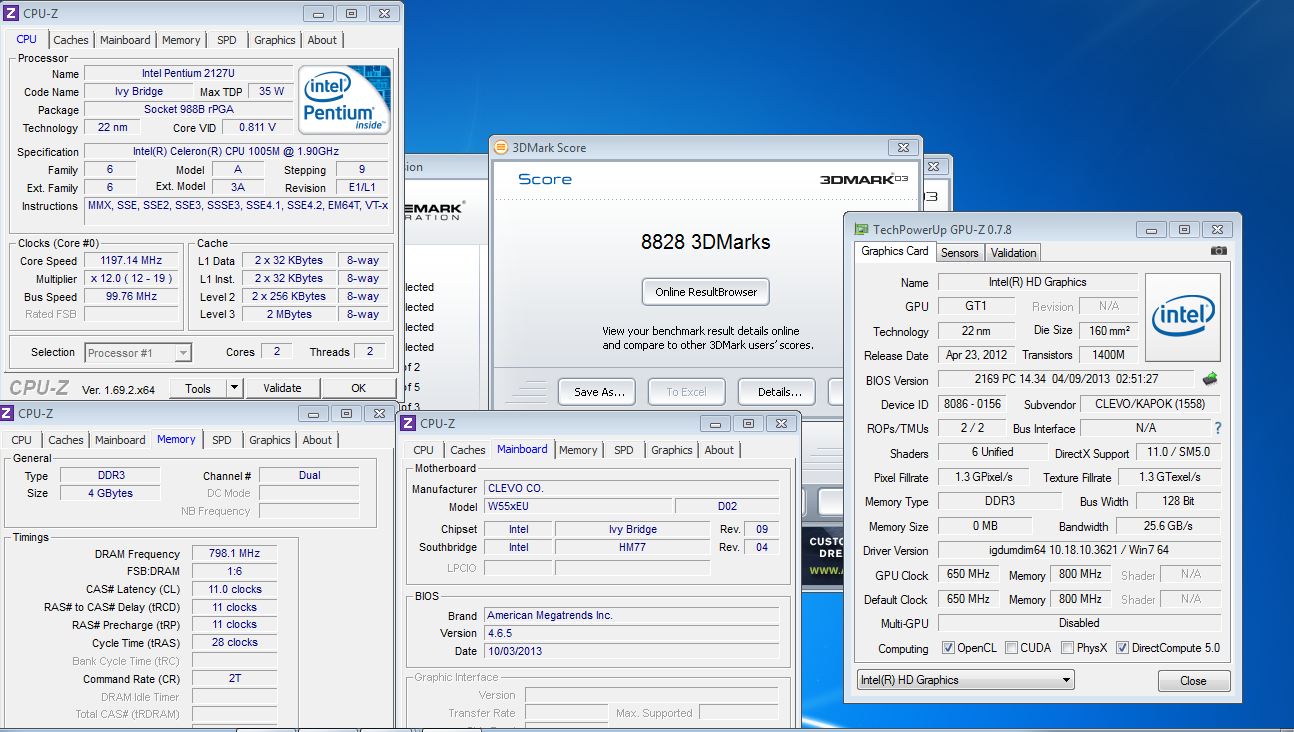Open About tab in top CPU-Z window
This screenshot has height=732, width=1294.
click(x=322, y=40)
